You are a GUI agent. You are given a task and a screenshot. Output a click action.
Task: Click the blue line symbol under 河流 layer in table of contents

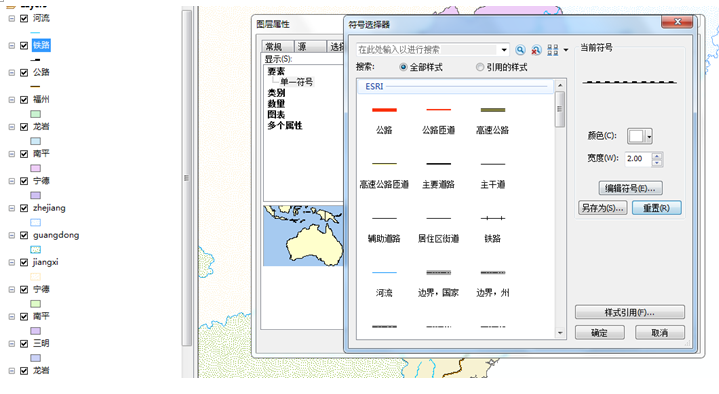[x=35, y=32]
